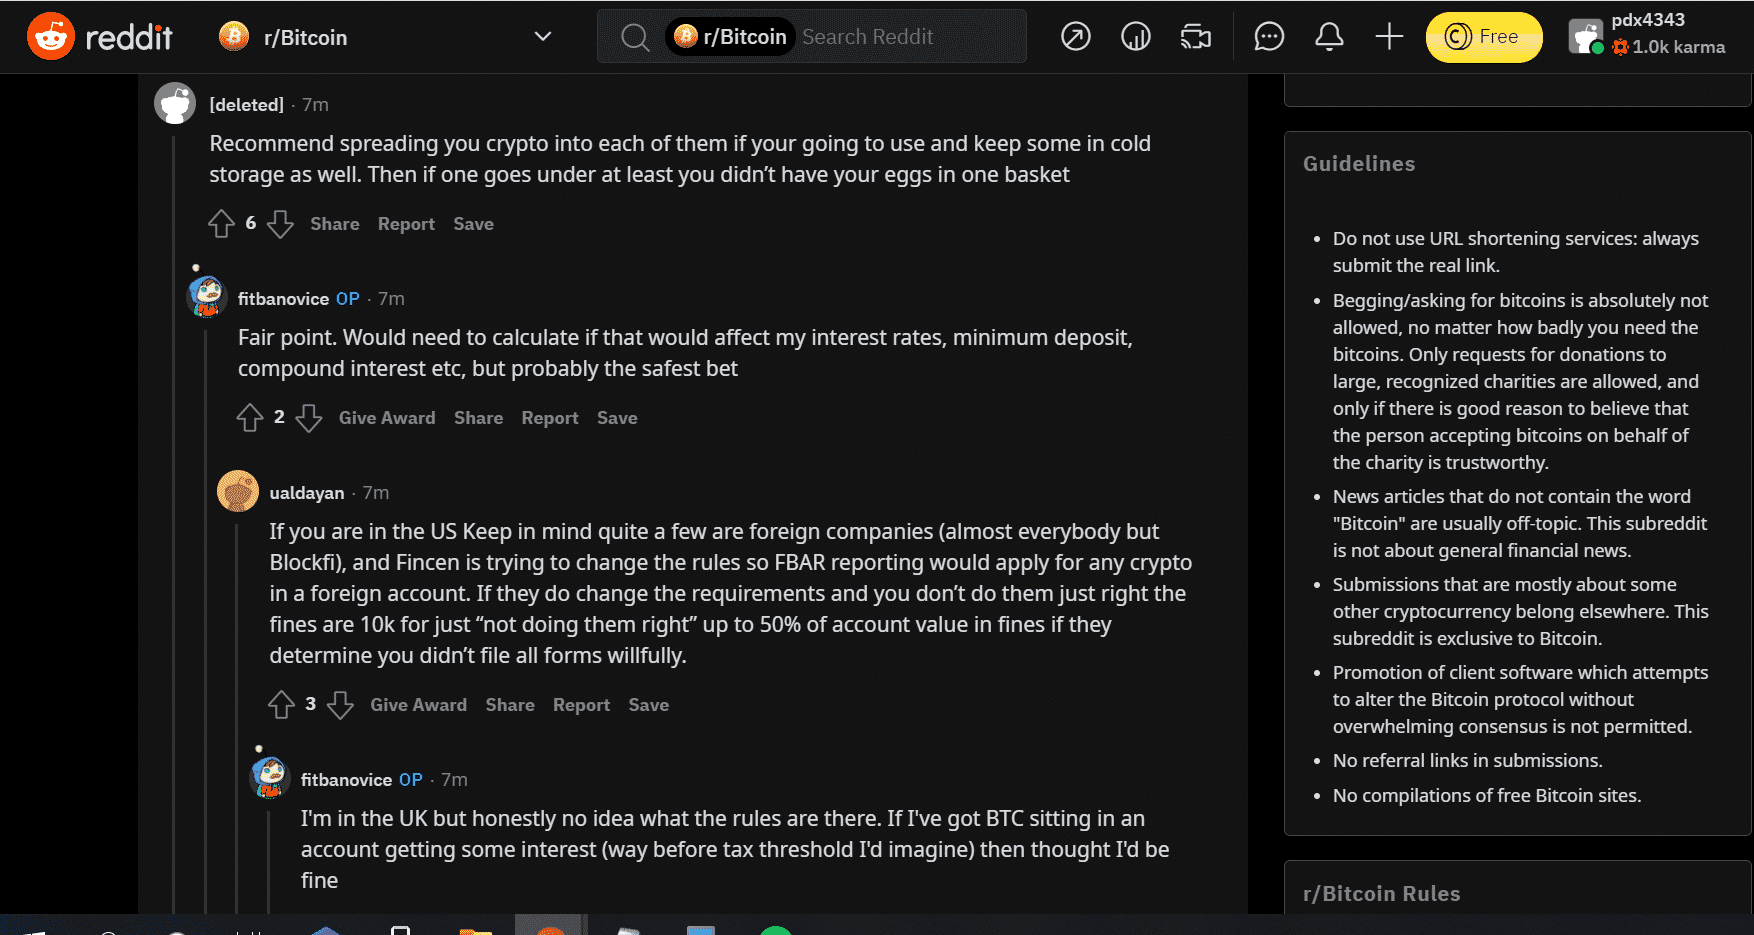Click the Free coins button
1754x935 pixels.
point(1484,37)
